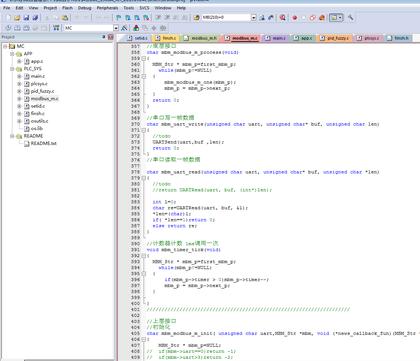Screen dimensions: 420x361
Task: Collapse the MC project root node
Action: [x=5, y=46]
